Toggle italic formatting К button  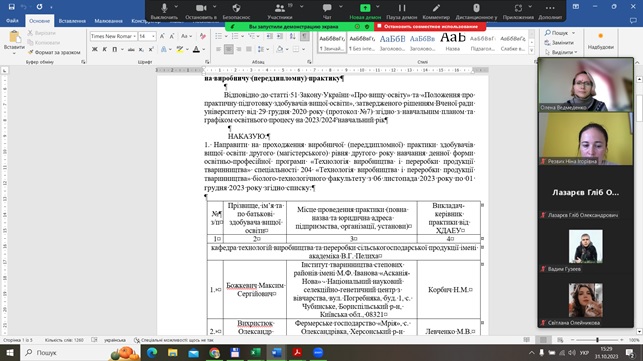(x=105, y=49)
